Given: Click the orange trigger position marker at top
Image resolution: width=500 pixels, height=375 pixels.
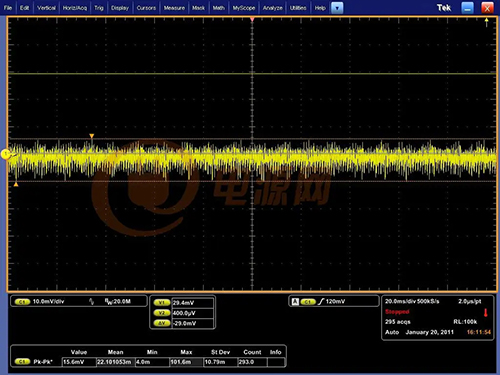Looking at the screenshot, I should tap(252, 20).
